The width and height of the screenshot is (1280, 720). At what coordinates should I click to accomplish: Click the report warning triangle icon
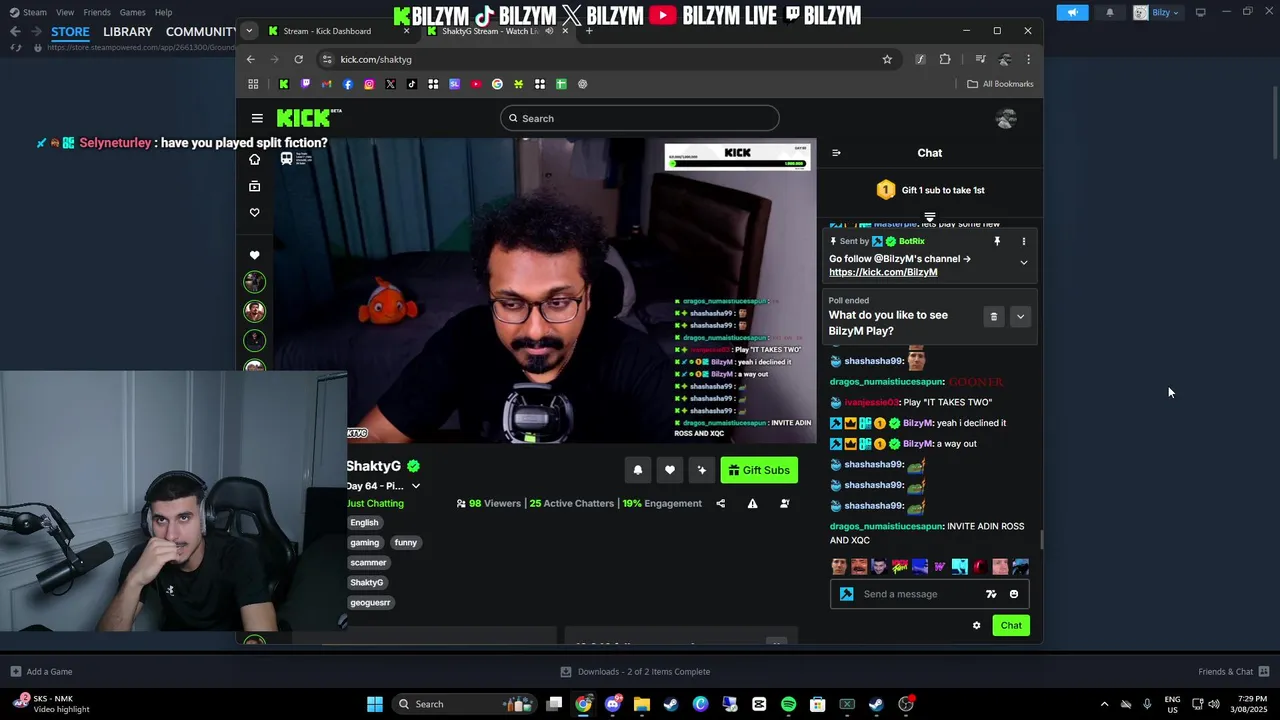pyautogui.click(x=752, y=503)
